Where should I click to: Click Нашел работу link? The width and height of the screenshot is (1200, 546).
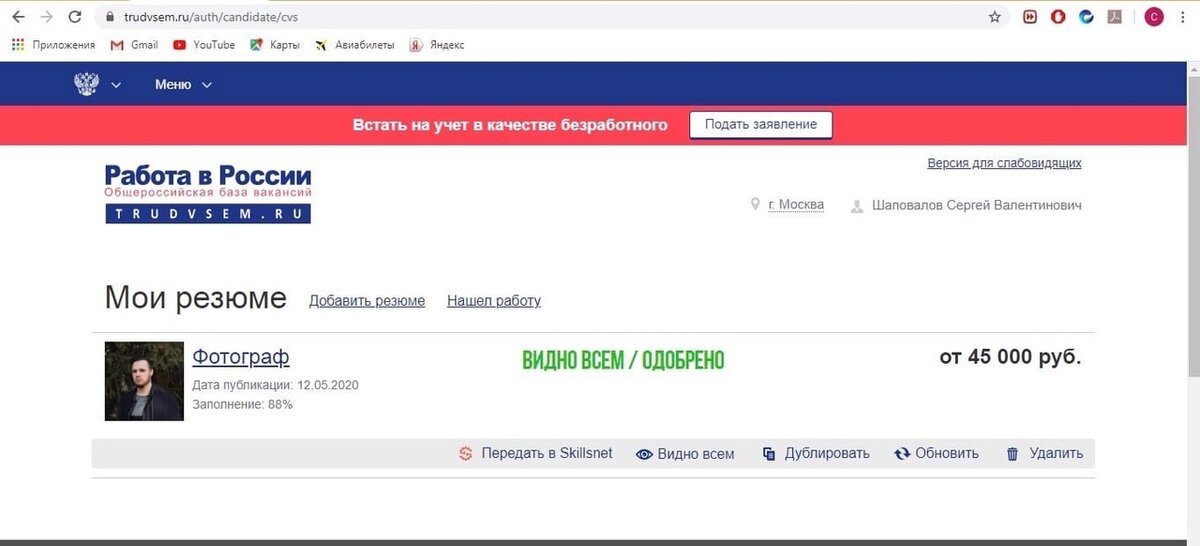494,300
